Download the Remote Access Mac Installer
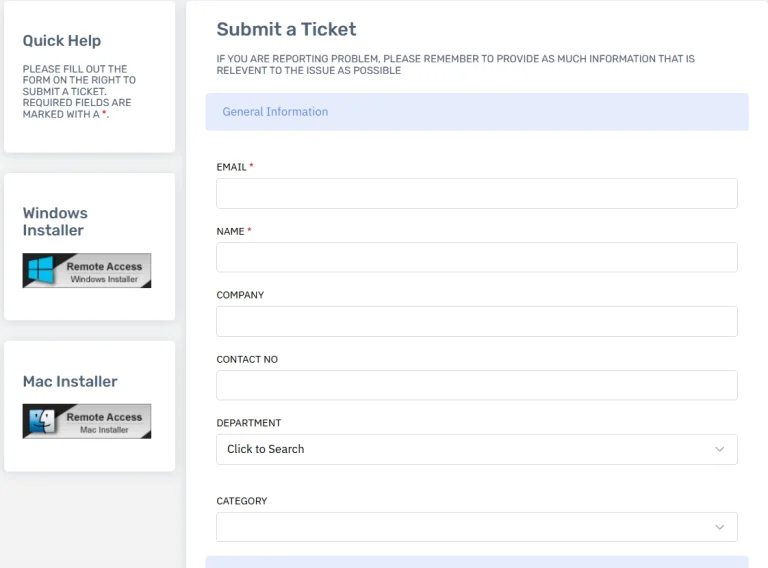Image resolution: width=768 pixels, height=568 pixels. [87, 421]
